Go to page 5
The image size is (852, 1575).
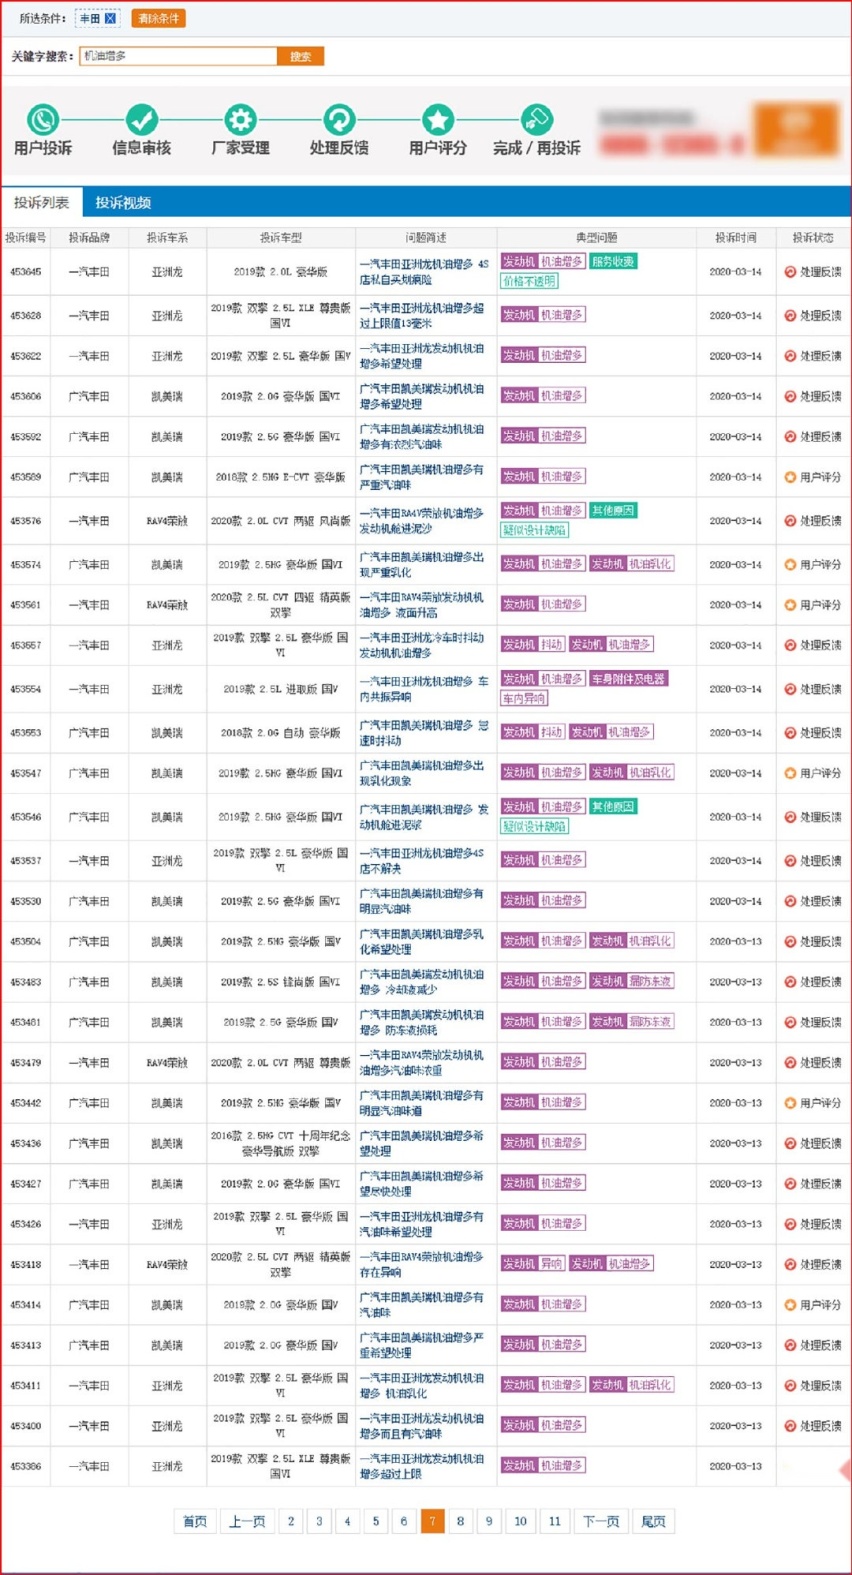pyautogui.click(x=376, y=1521)
